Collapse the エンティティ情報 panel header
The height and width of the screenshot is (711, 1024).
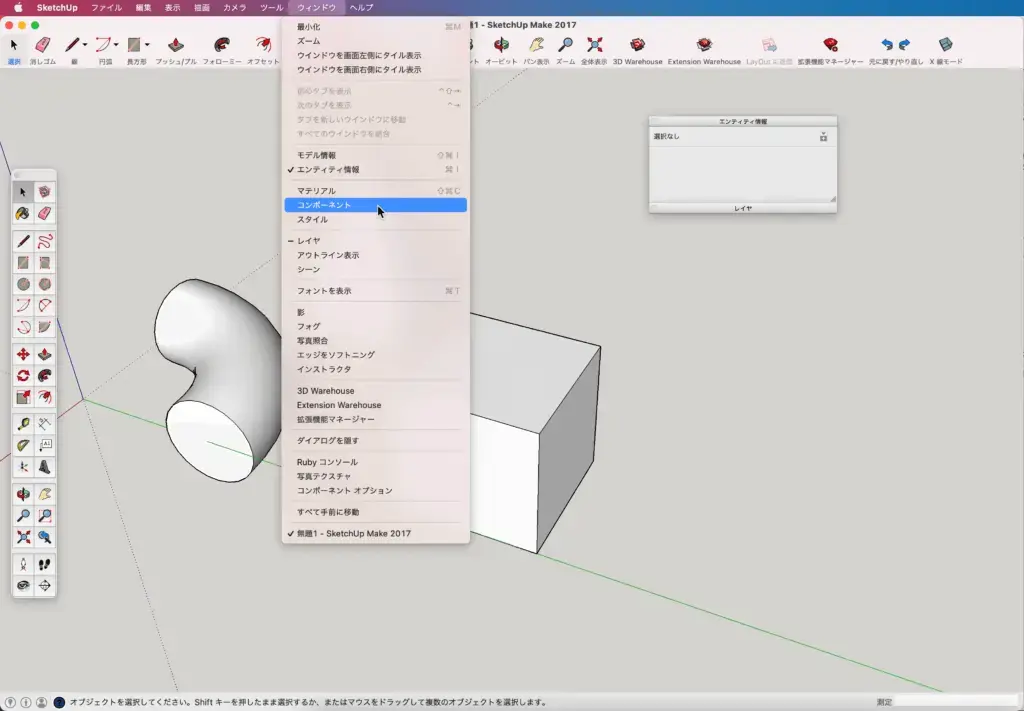[743, 121]
